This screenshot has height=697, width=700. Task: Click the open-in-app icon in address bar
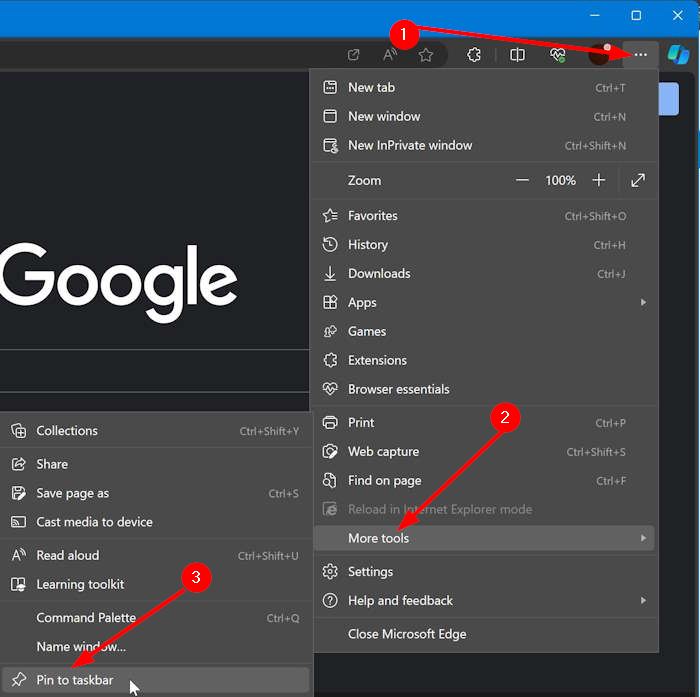pos(353,55)
